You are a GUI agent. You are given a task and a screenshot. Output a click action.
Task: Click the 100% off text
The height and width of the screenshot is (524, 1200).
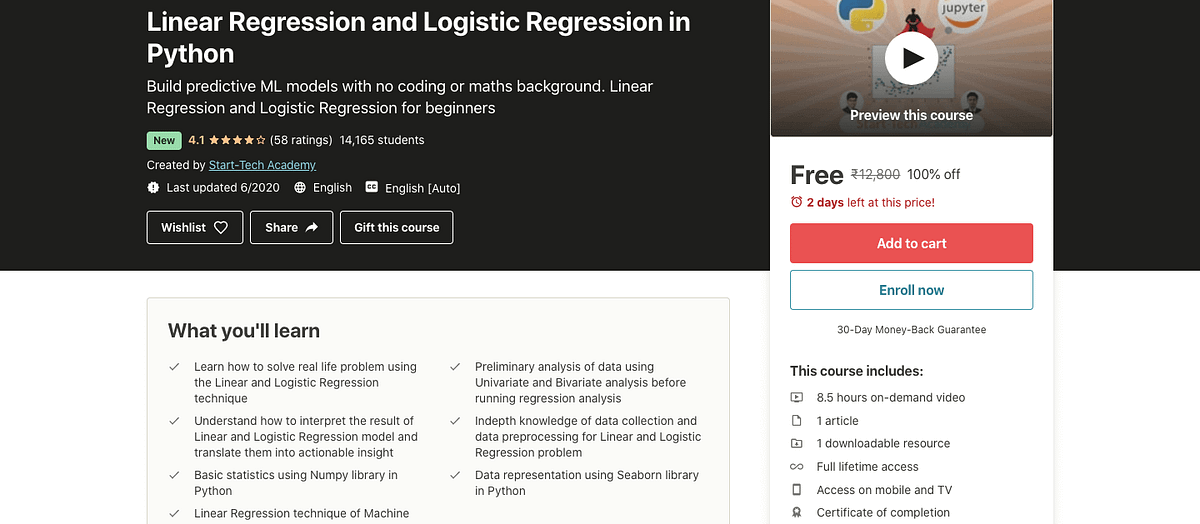pos(934,174)
